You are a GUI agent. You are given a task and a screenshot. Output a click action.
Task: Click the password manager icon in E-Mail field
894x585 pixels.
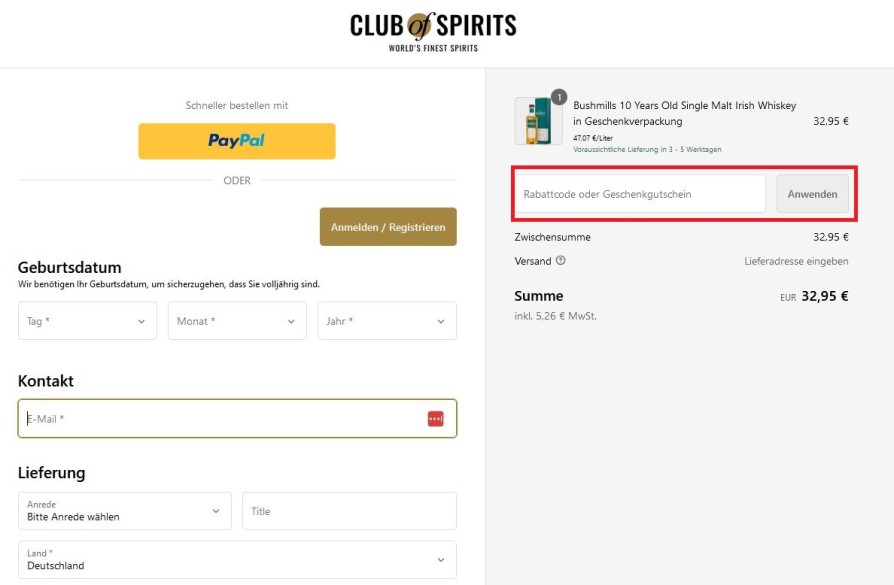435,419
